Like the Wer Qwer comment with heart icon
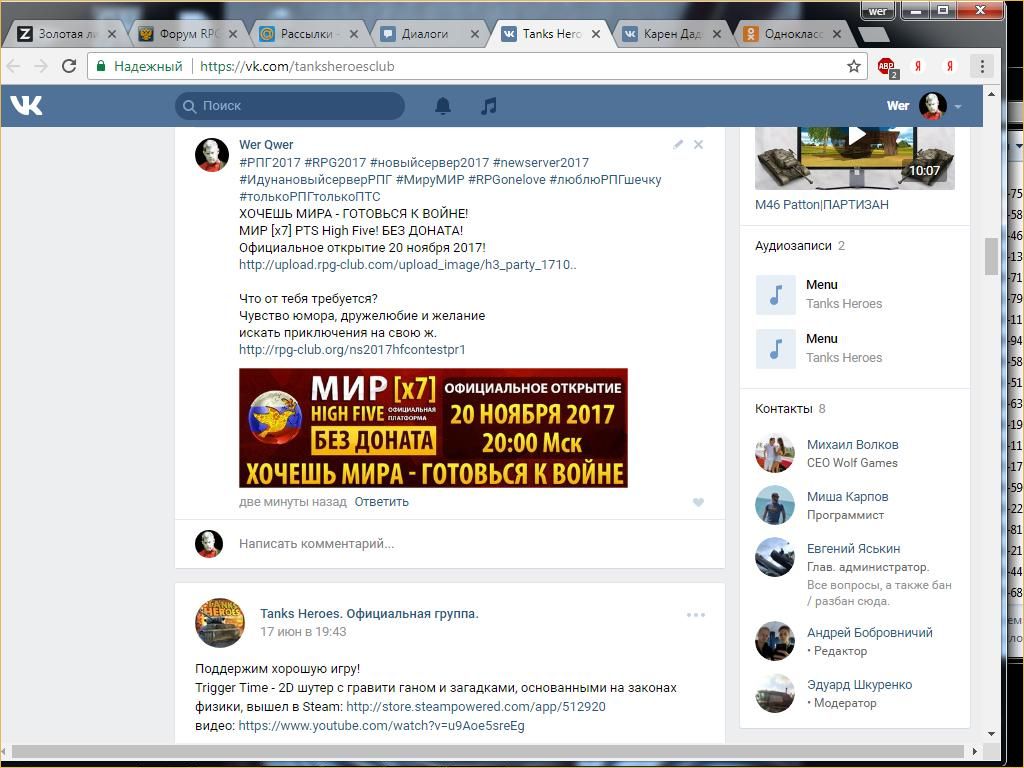 point(698,502)
